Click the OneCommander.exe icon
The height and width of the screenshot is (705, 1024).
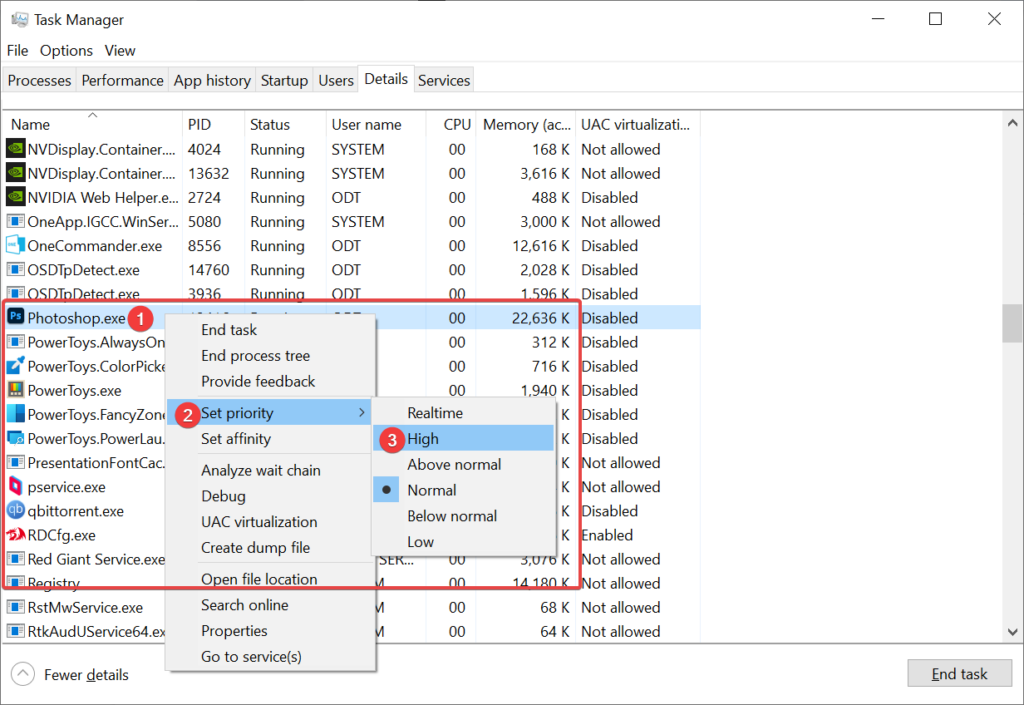click(16, 246)
